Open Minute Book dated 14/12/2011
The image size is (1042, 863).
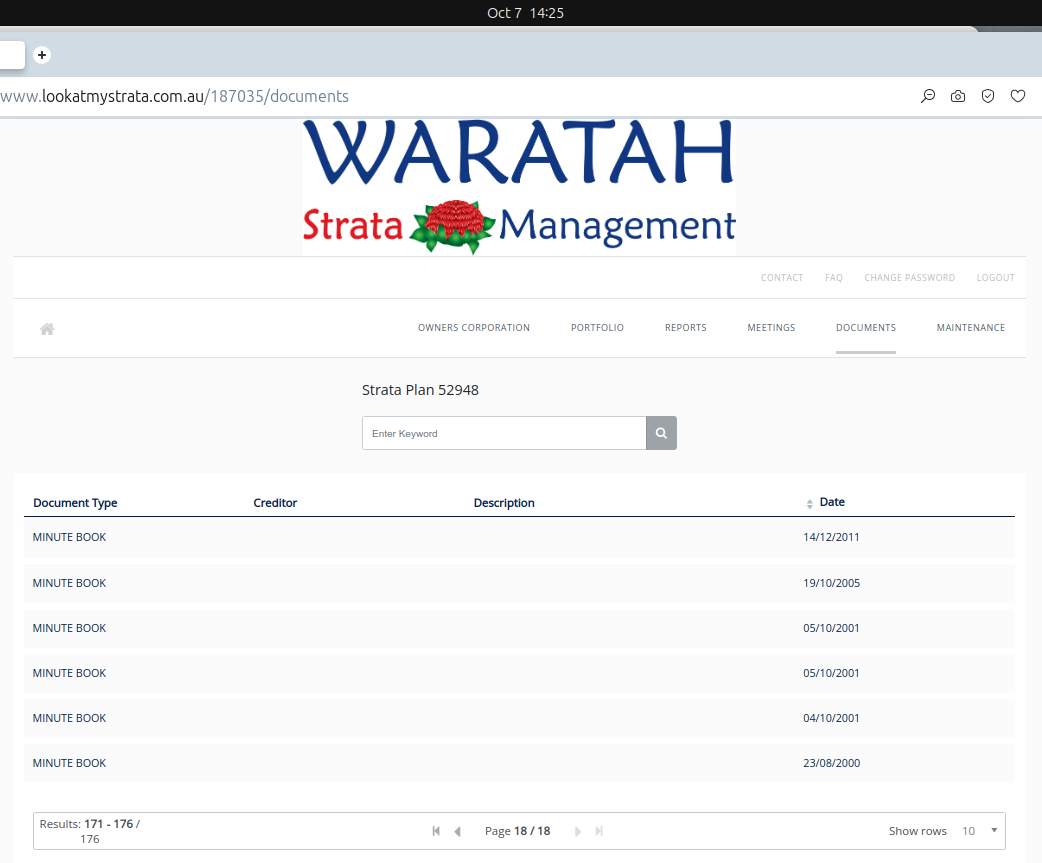(520, 537)
